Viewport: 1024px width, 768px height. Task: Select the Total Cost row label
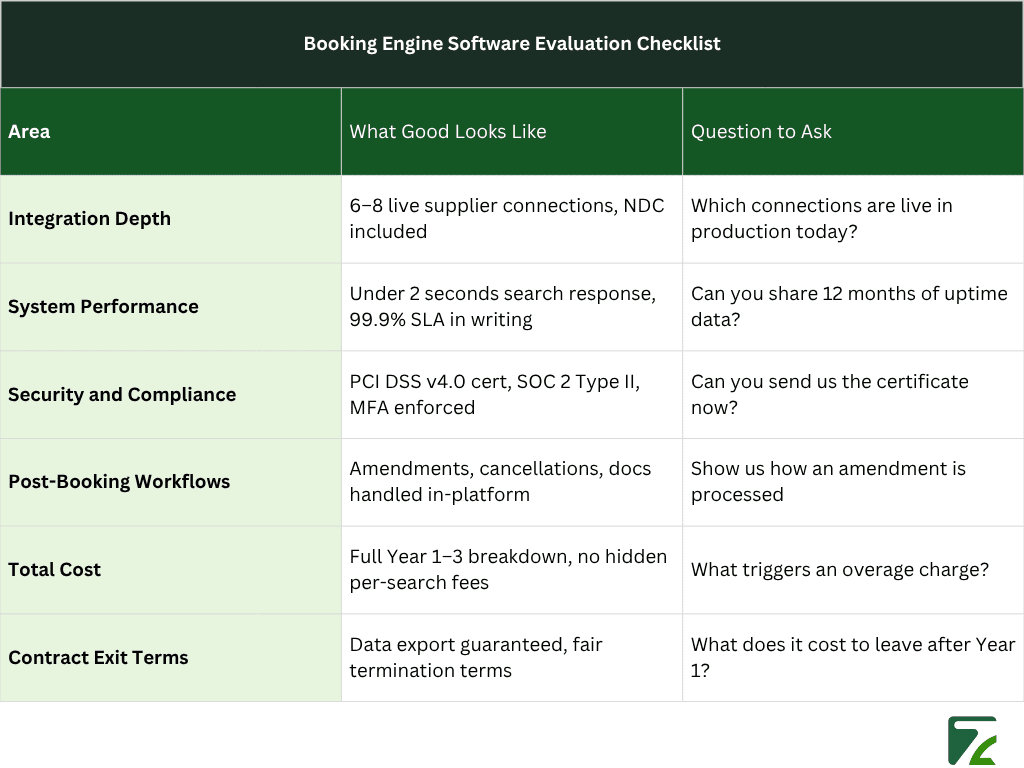54,569
